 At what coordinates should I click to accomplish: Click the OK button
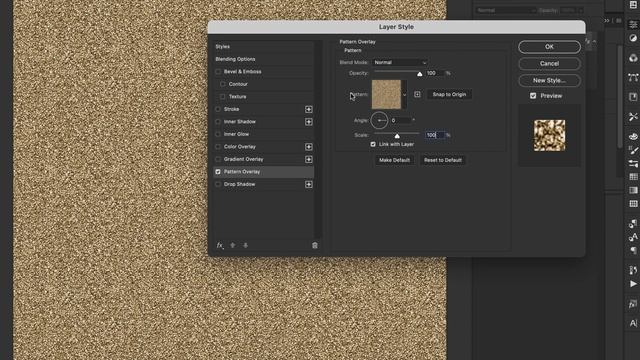pos(549,47)
